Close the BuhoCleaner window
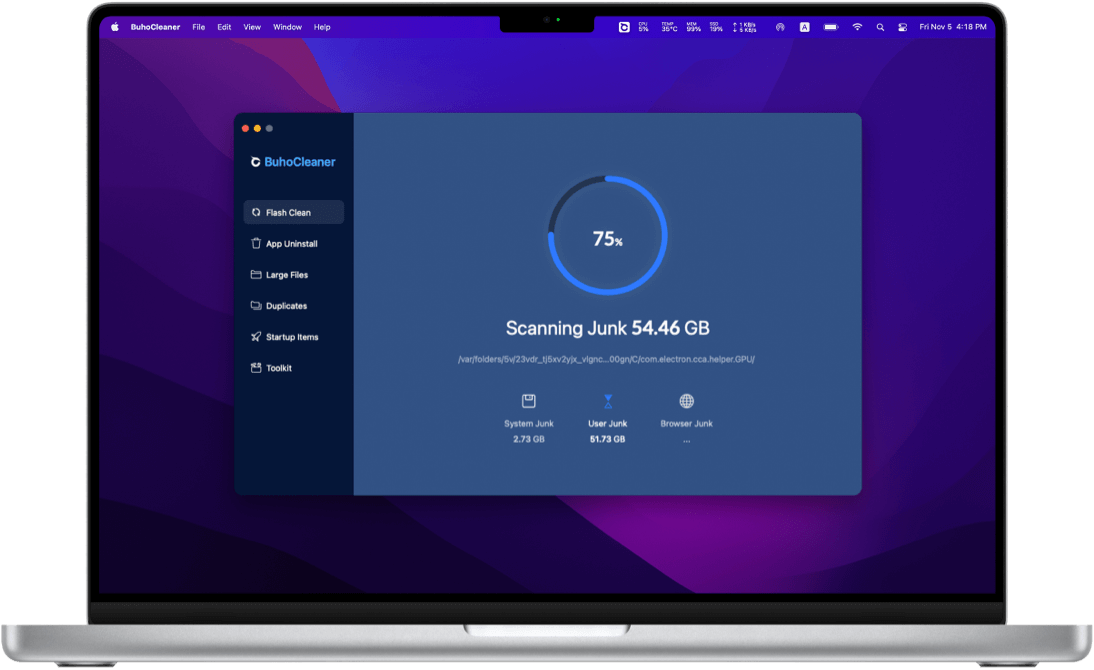The image size is (1094, 670). point(246,128)
